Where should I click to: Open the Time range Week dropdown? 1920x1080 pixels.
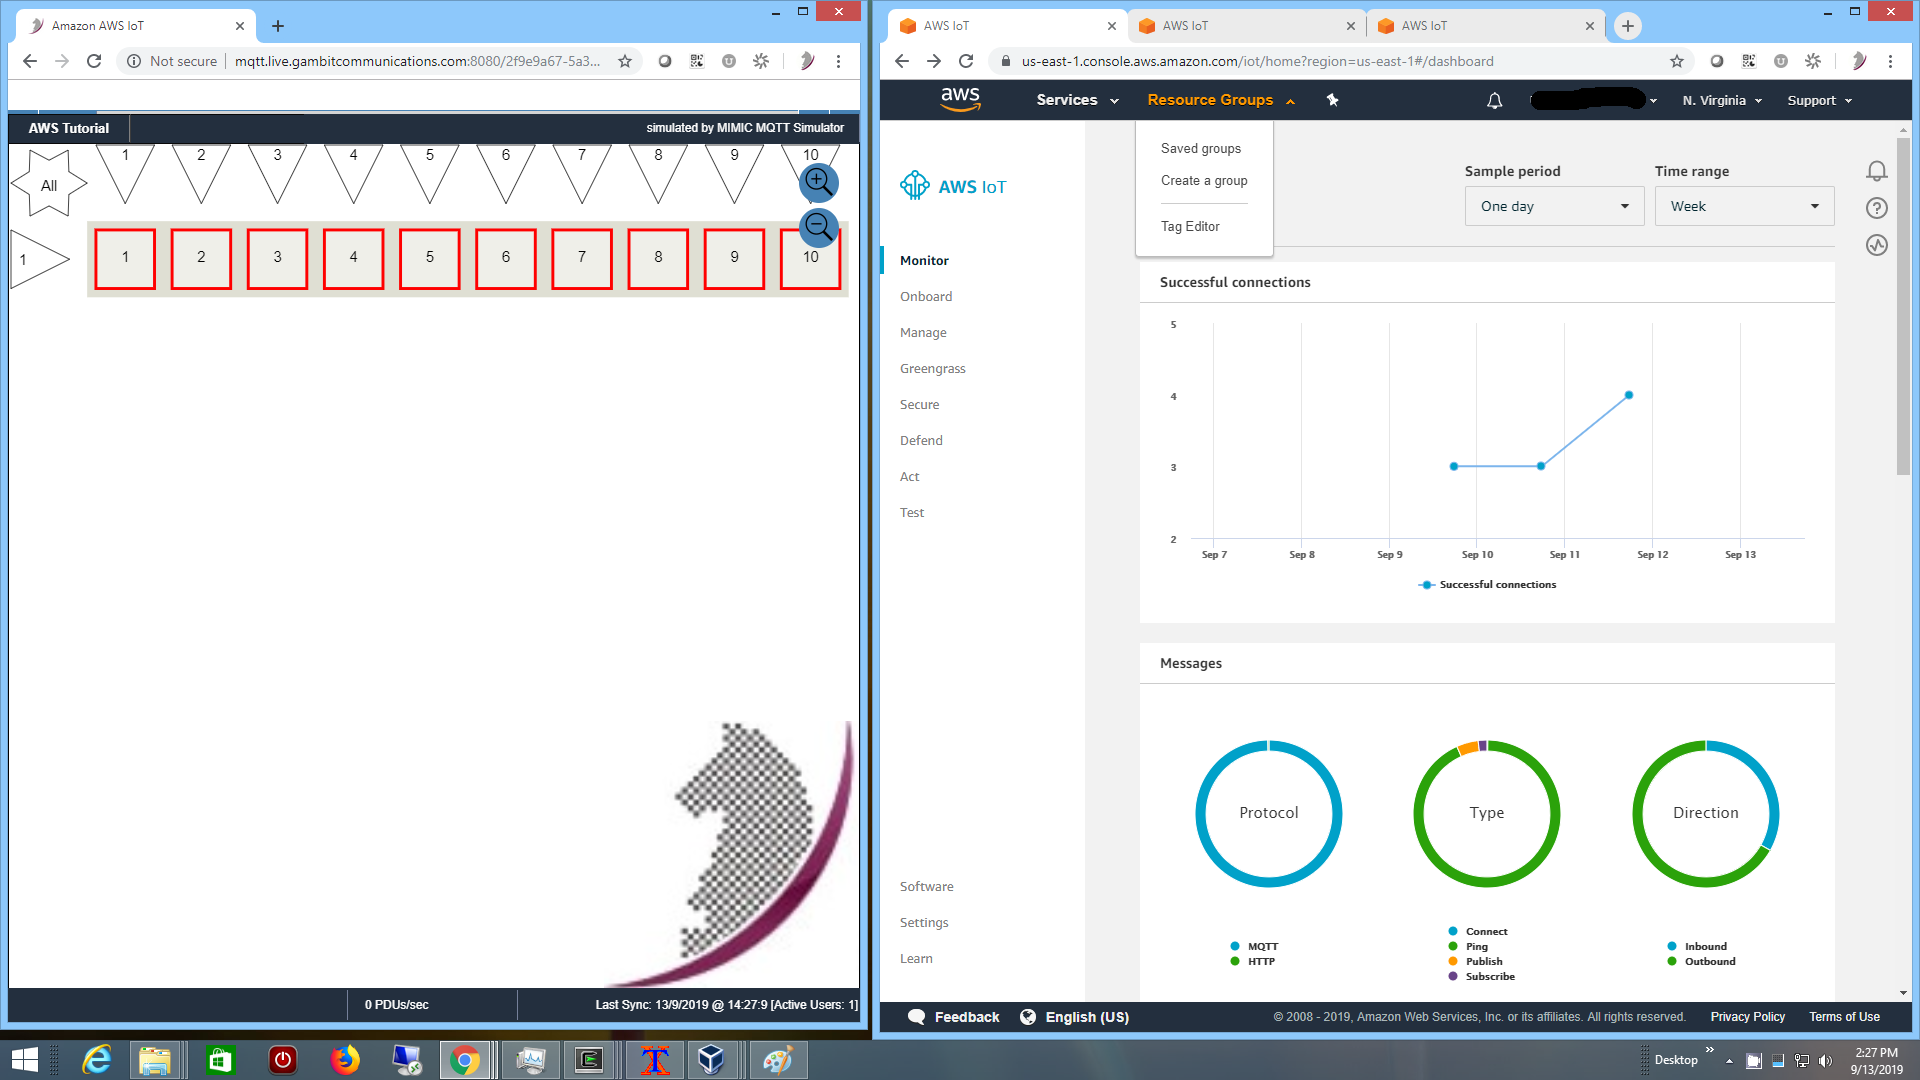click(1744, 206)
